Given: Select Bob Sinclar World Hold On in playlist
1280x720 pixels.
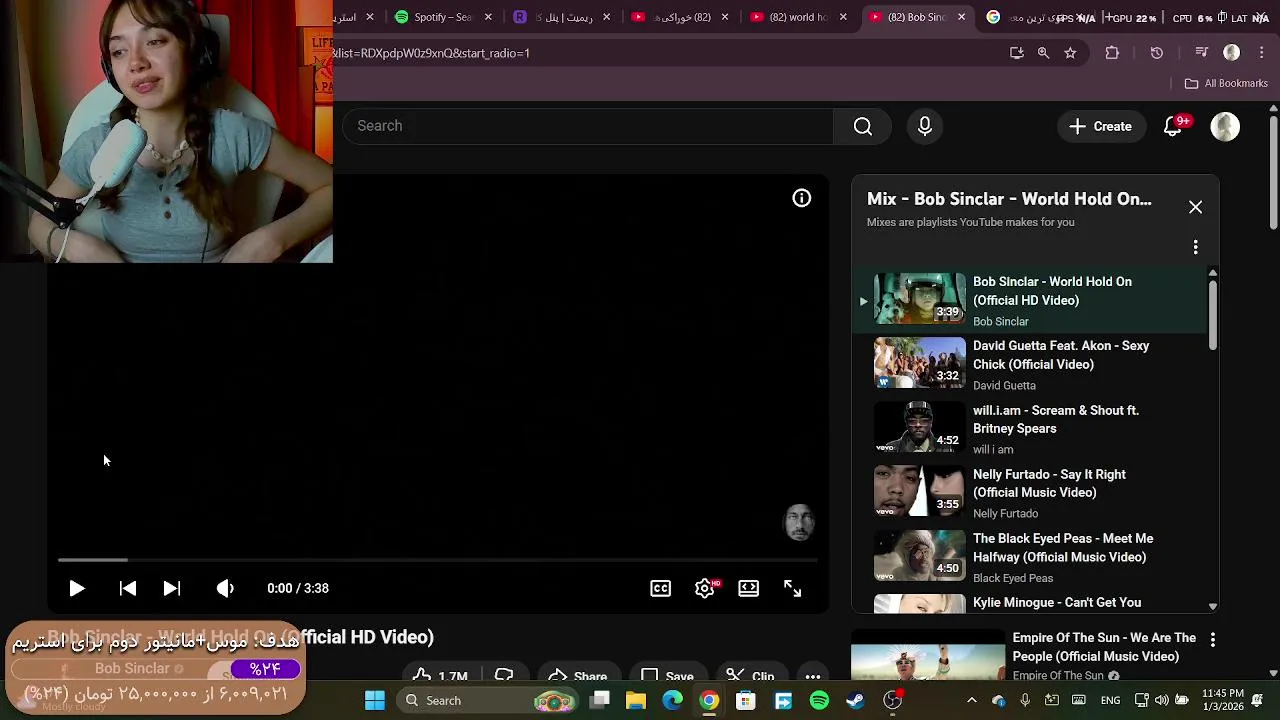Looking at the screenshot, I should point(1030,300).
